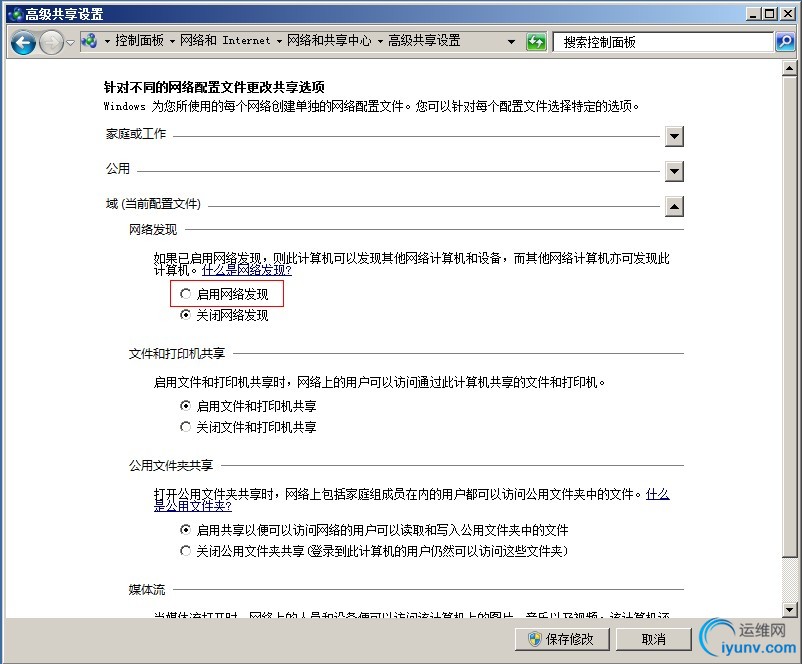Click the search magnifier icon

(x=785, y=41)
